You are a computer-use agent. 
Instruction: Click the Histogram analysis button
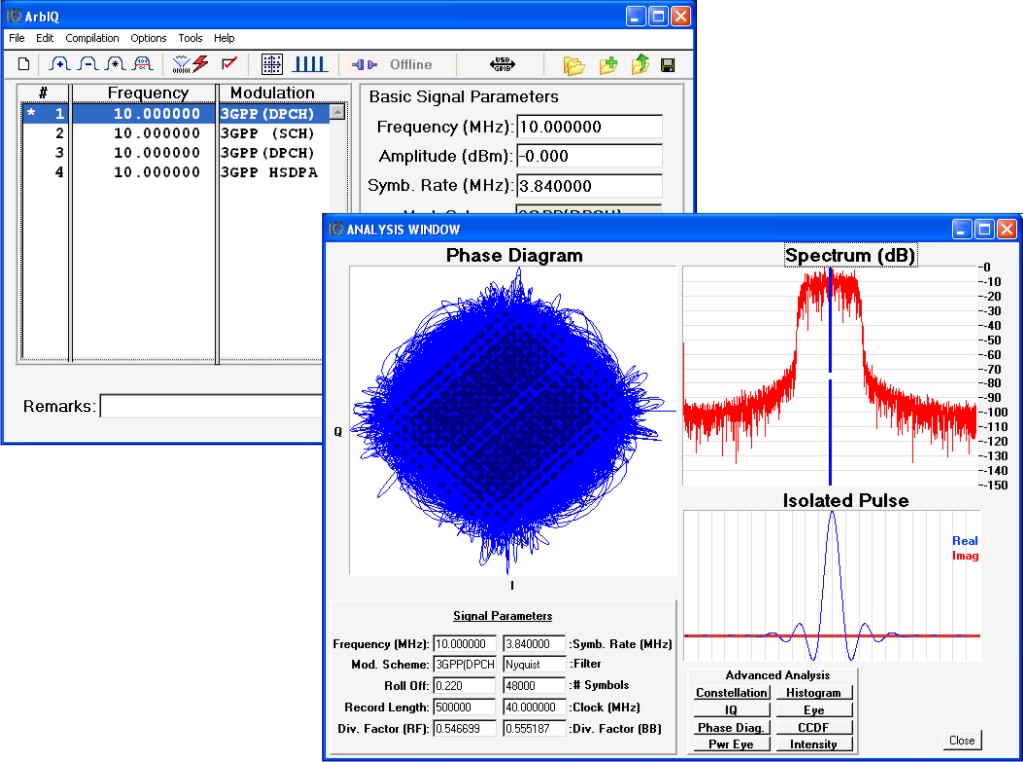coord(813,693)
